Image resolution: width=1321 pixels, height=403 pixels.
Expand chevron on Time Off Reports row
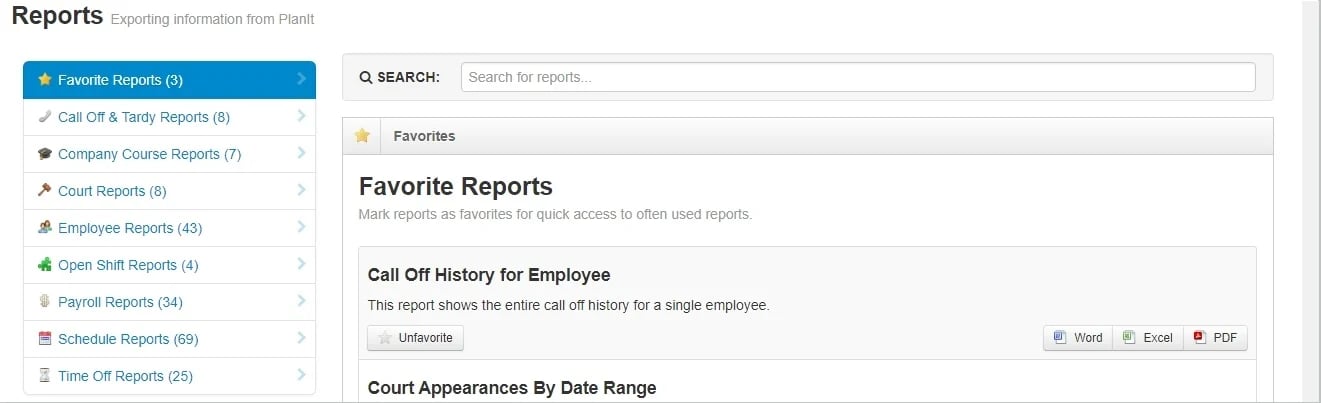pos(301,375)
